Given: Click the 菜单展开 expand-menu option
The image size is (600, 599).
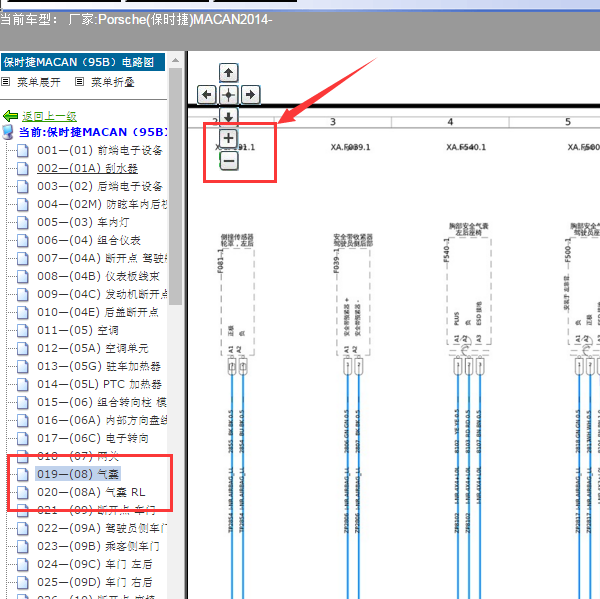Looking at the screenshot, I should pyautogui.click(x=38, y=82).
